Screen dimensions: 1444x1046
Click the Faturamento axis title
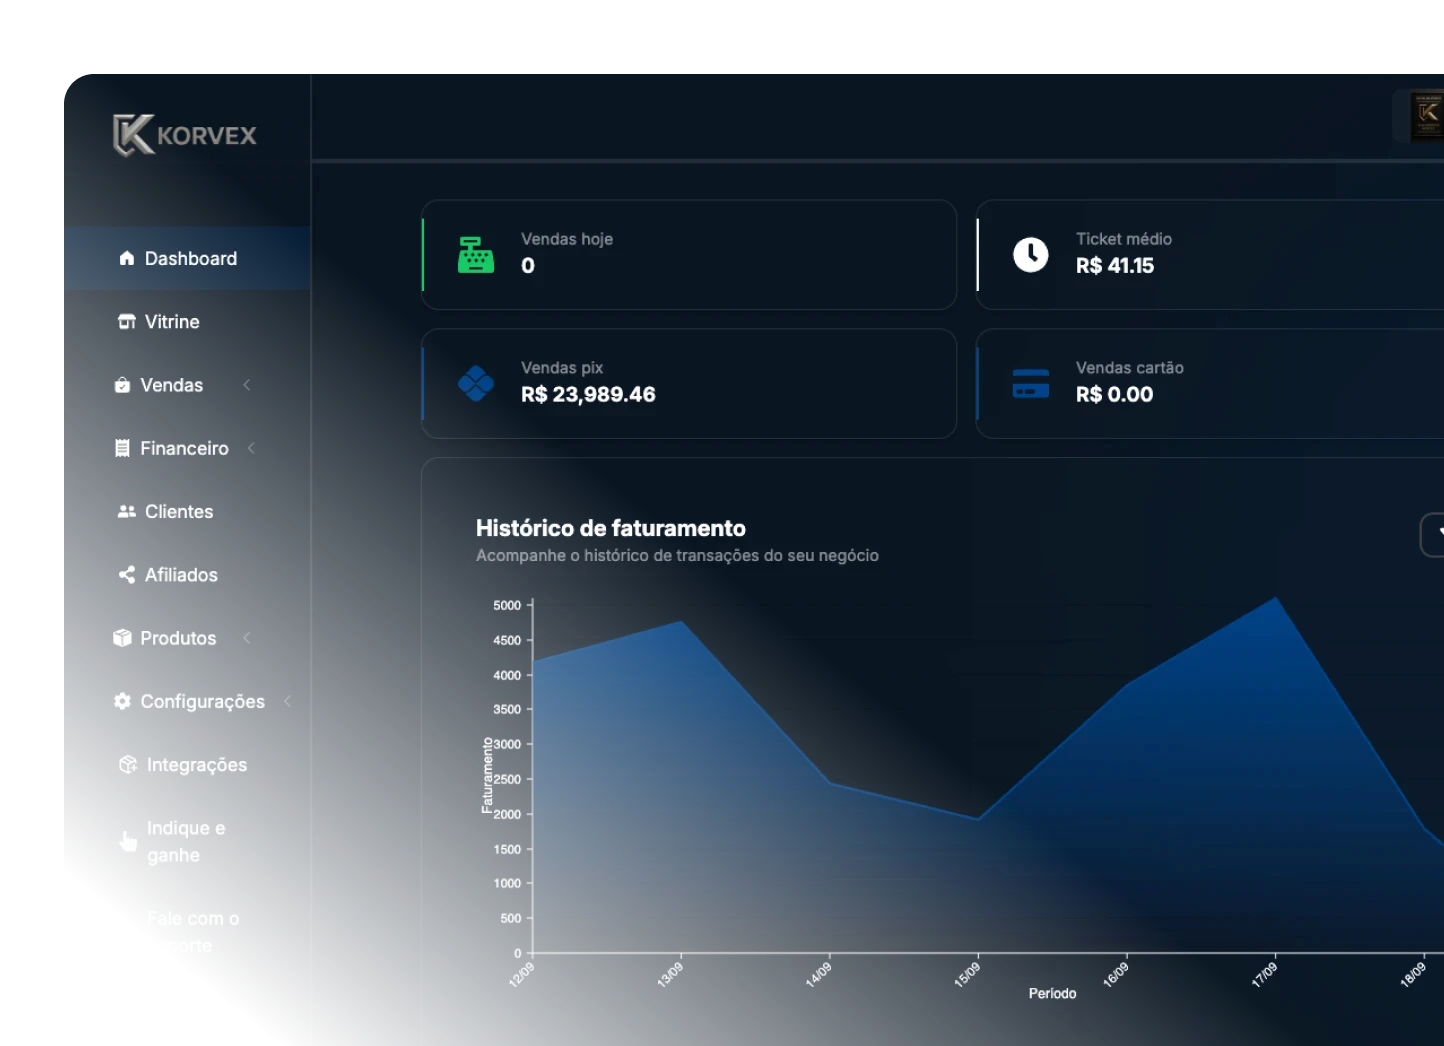click(x=488, y=775)
